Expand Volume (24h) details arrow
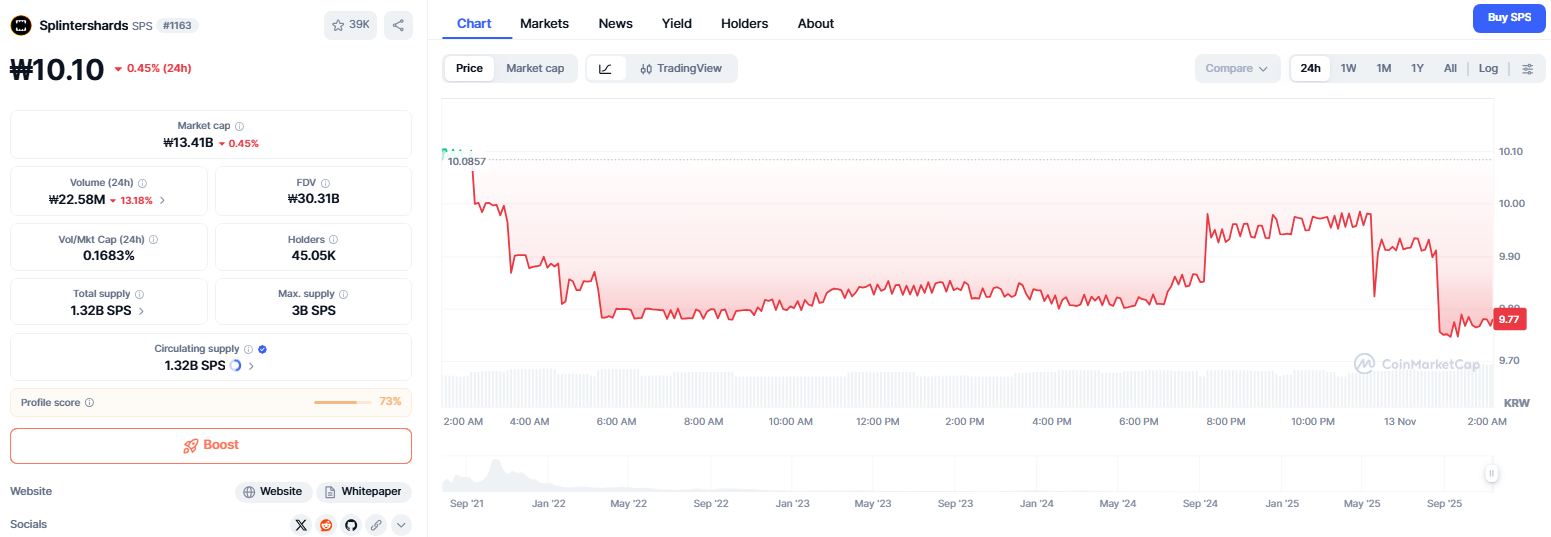Screen dimensions: 1551x537 click(163, 199)
